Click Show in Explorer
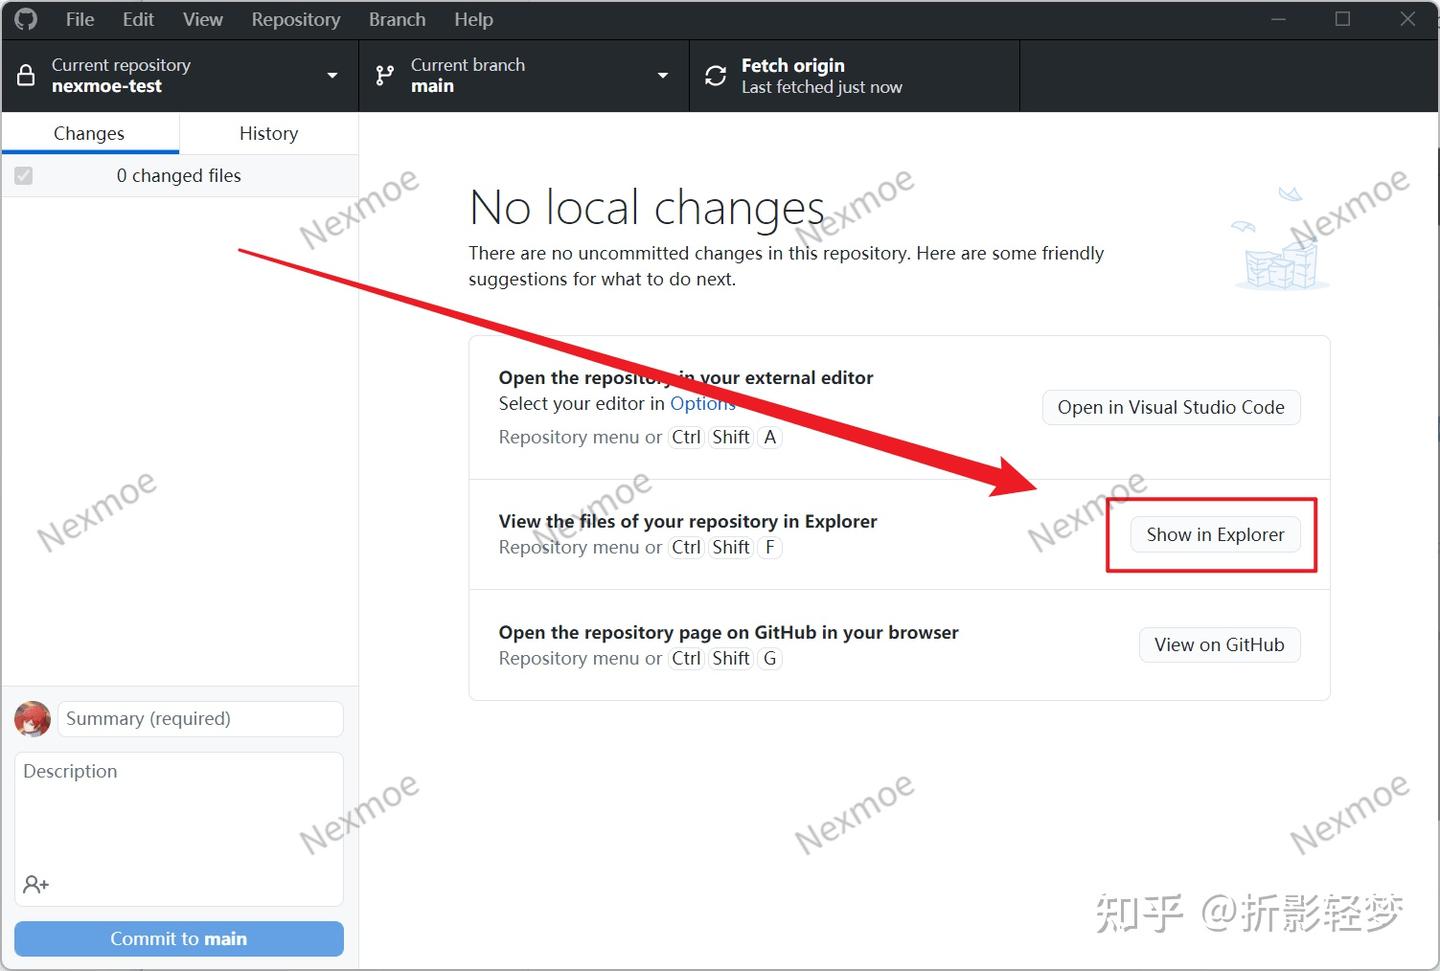This screenshot has width=1440, height=971. tap(1215, 534)
